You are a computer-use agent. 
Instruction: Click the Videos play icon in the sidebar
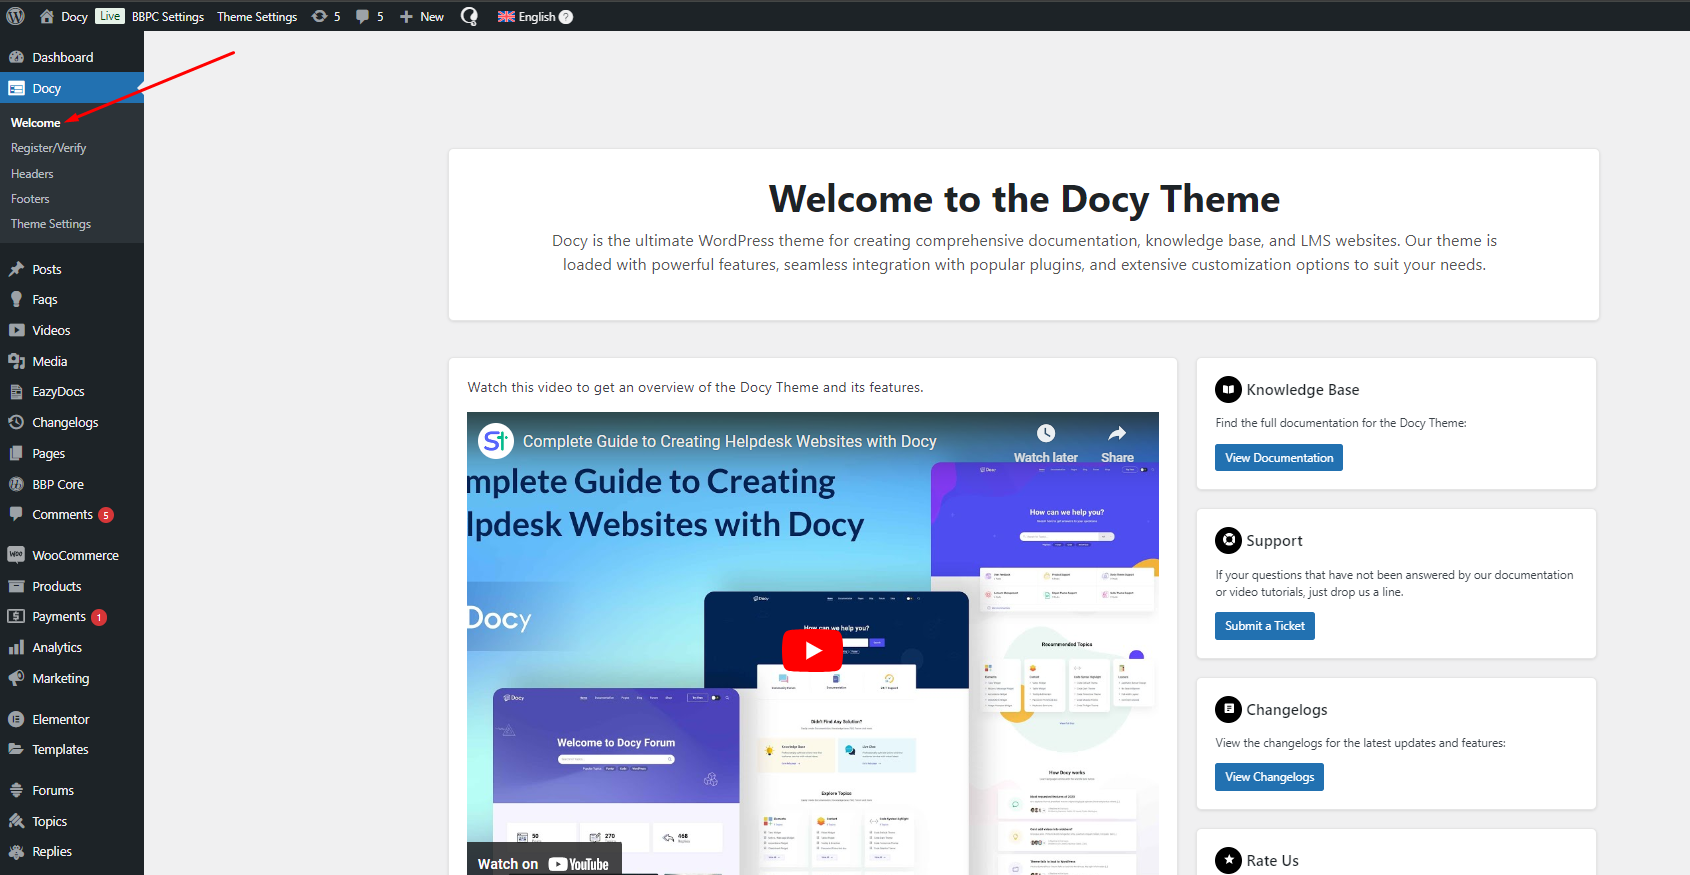16,330
